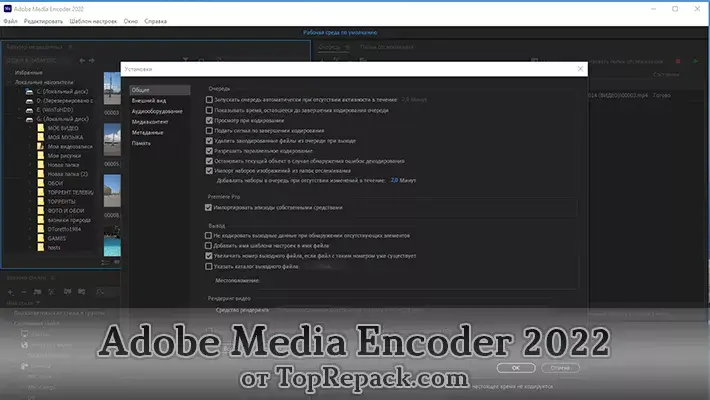The height and width of the screenshot is (400, 710).
Task: Switch to the Папки отслеживания tab
Action: tap(387, 47)
